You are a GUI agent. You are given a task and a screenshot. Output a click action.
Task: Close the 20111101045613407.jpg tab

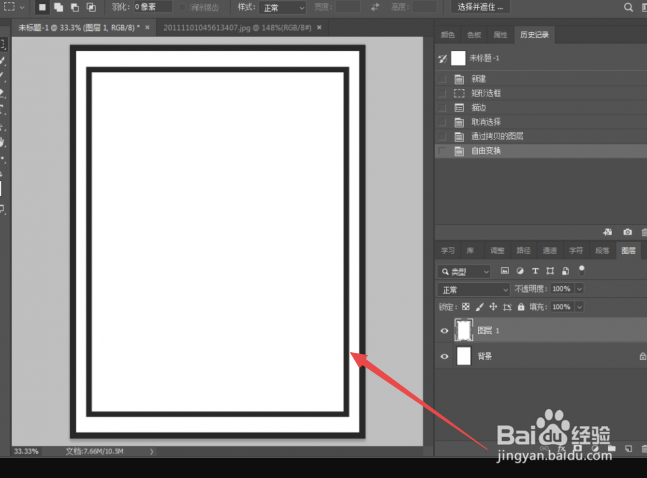pyautogui.click(x=319, y=28)
